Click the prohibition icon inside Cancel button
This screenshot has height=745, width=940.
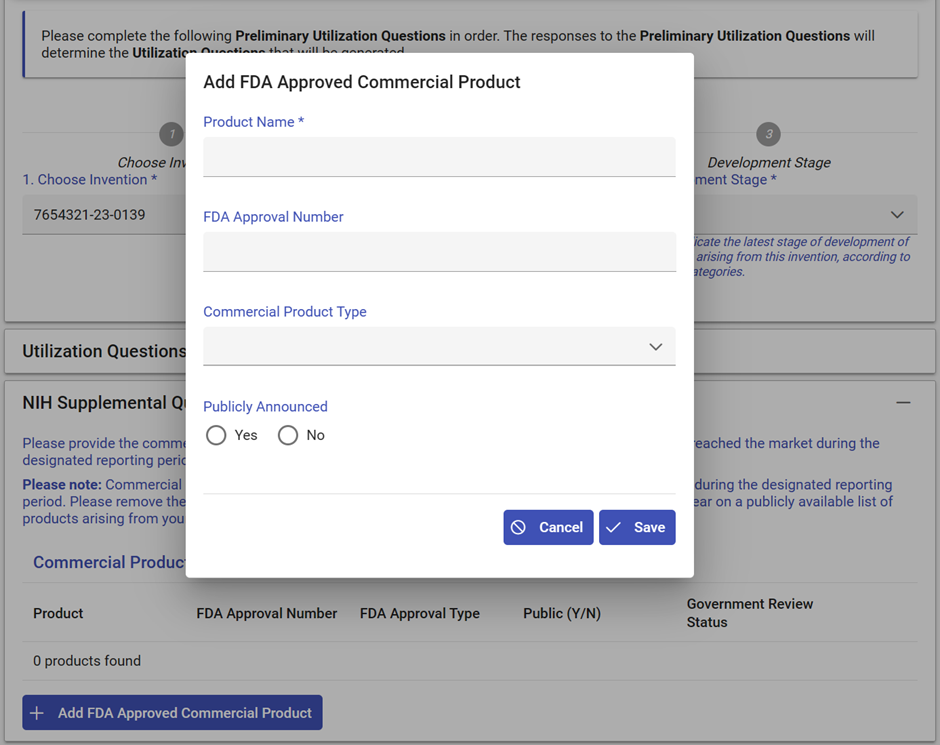point(519,527)
